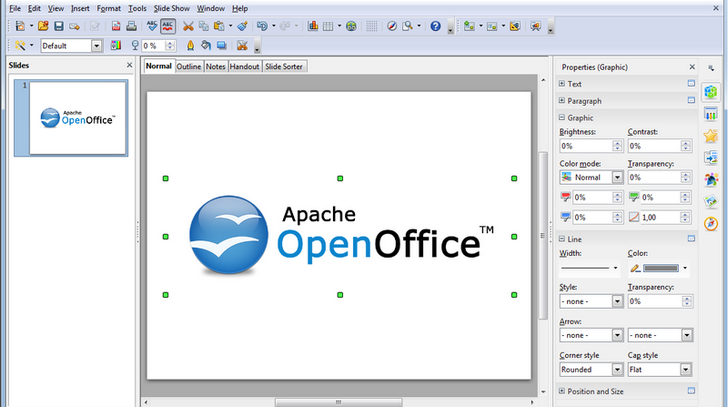Select slide 1 thumbnail in Slides panel
728x407 pixels.
(x=71, y=118)
